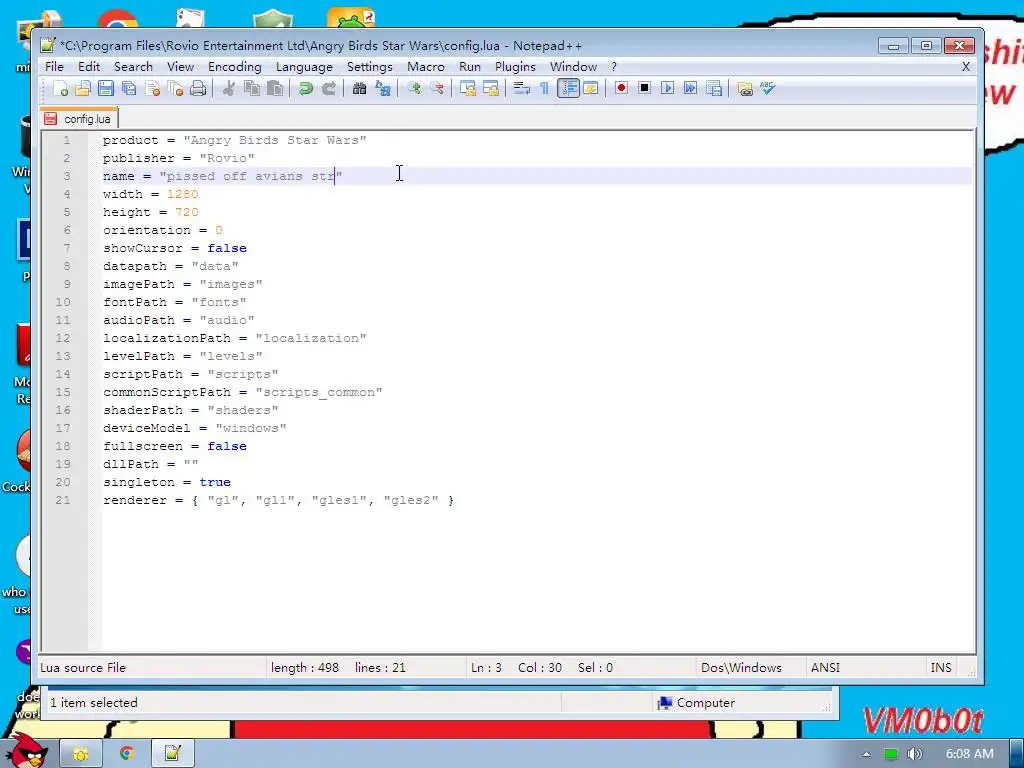Click the Copy toolbar icon
Image resolution: width=1024 pixels, height=768 pixels.
coord(251,88)
